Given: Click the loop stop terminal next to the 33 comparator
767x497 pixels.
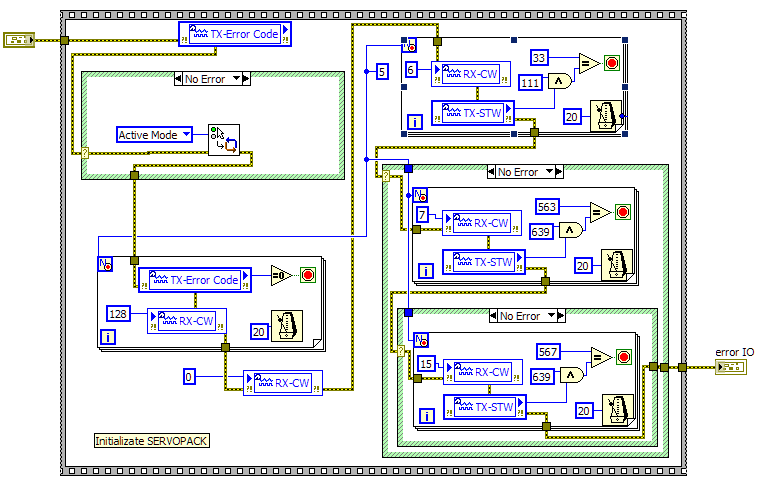Looking at the screenshot, I should click(611, 63).
